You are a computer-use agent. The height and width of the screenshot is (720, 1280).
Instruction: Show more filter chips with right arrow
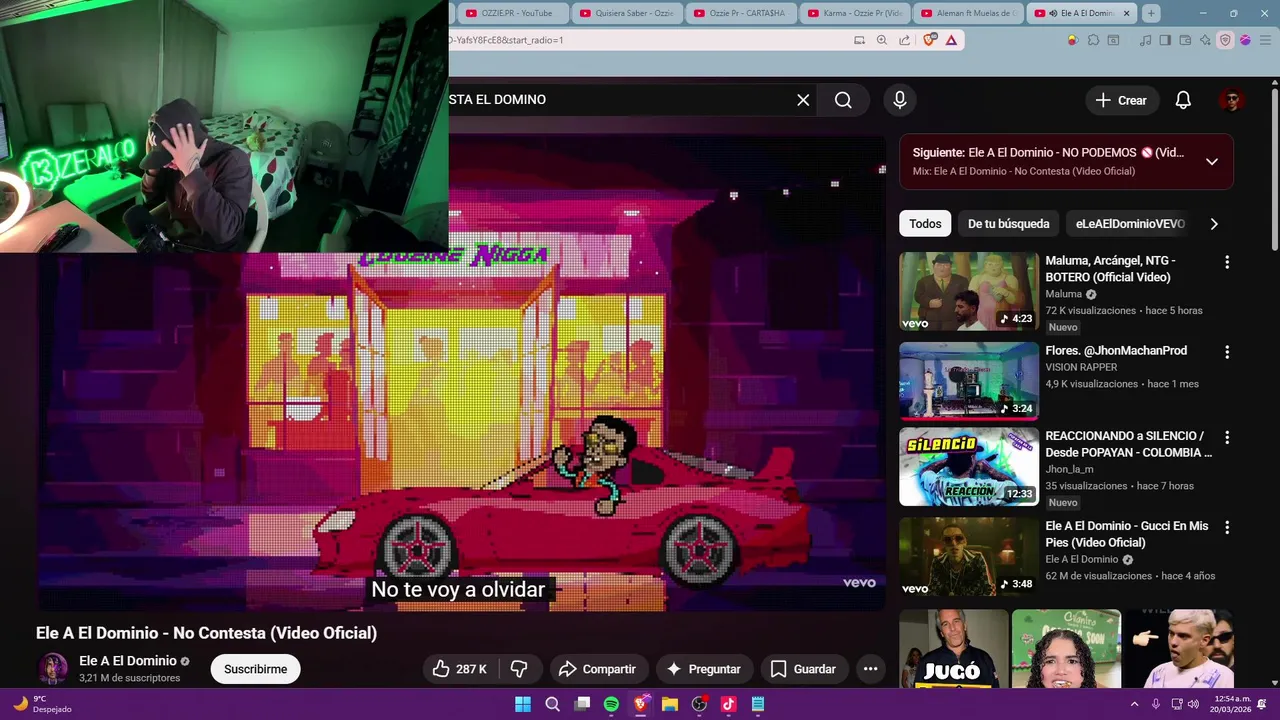click(1214, 224)
